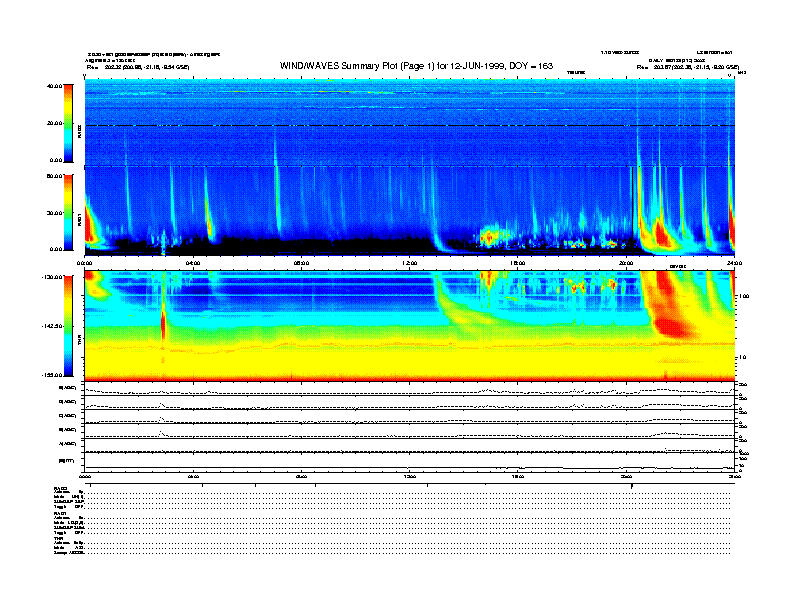
Task: Select the -142.50 label on TNR scale
Action: [52, 326]
